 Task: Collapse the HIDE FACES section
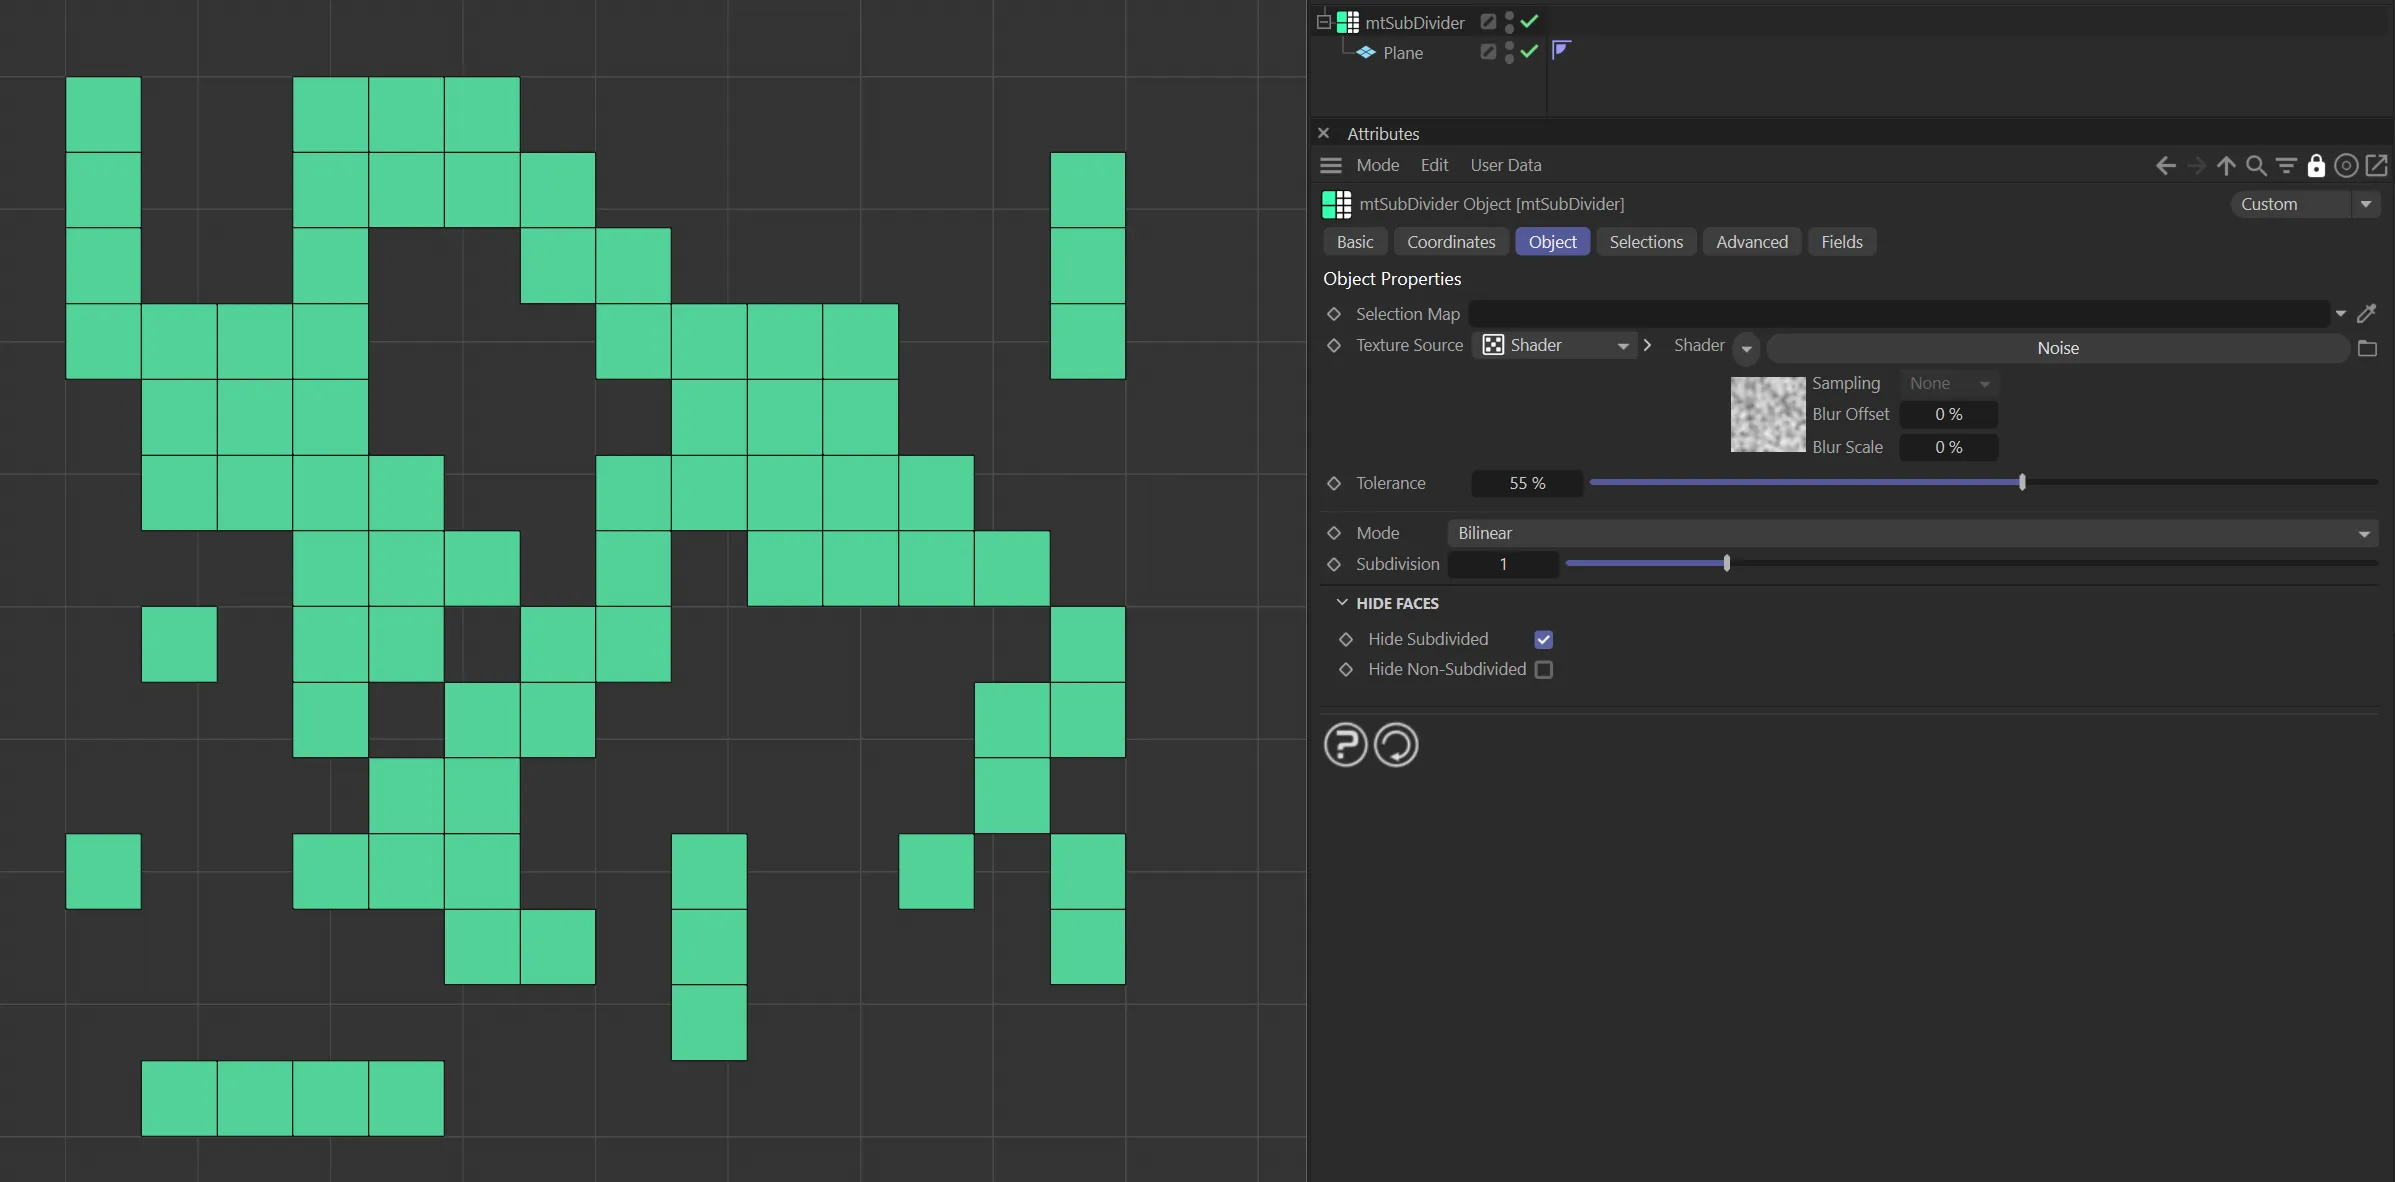coord(1342,603)
